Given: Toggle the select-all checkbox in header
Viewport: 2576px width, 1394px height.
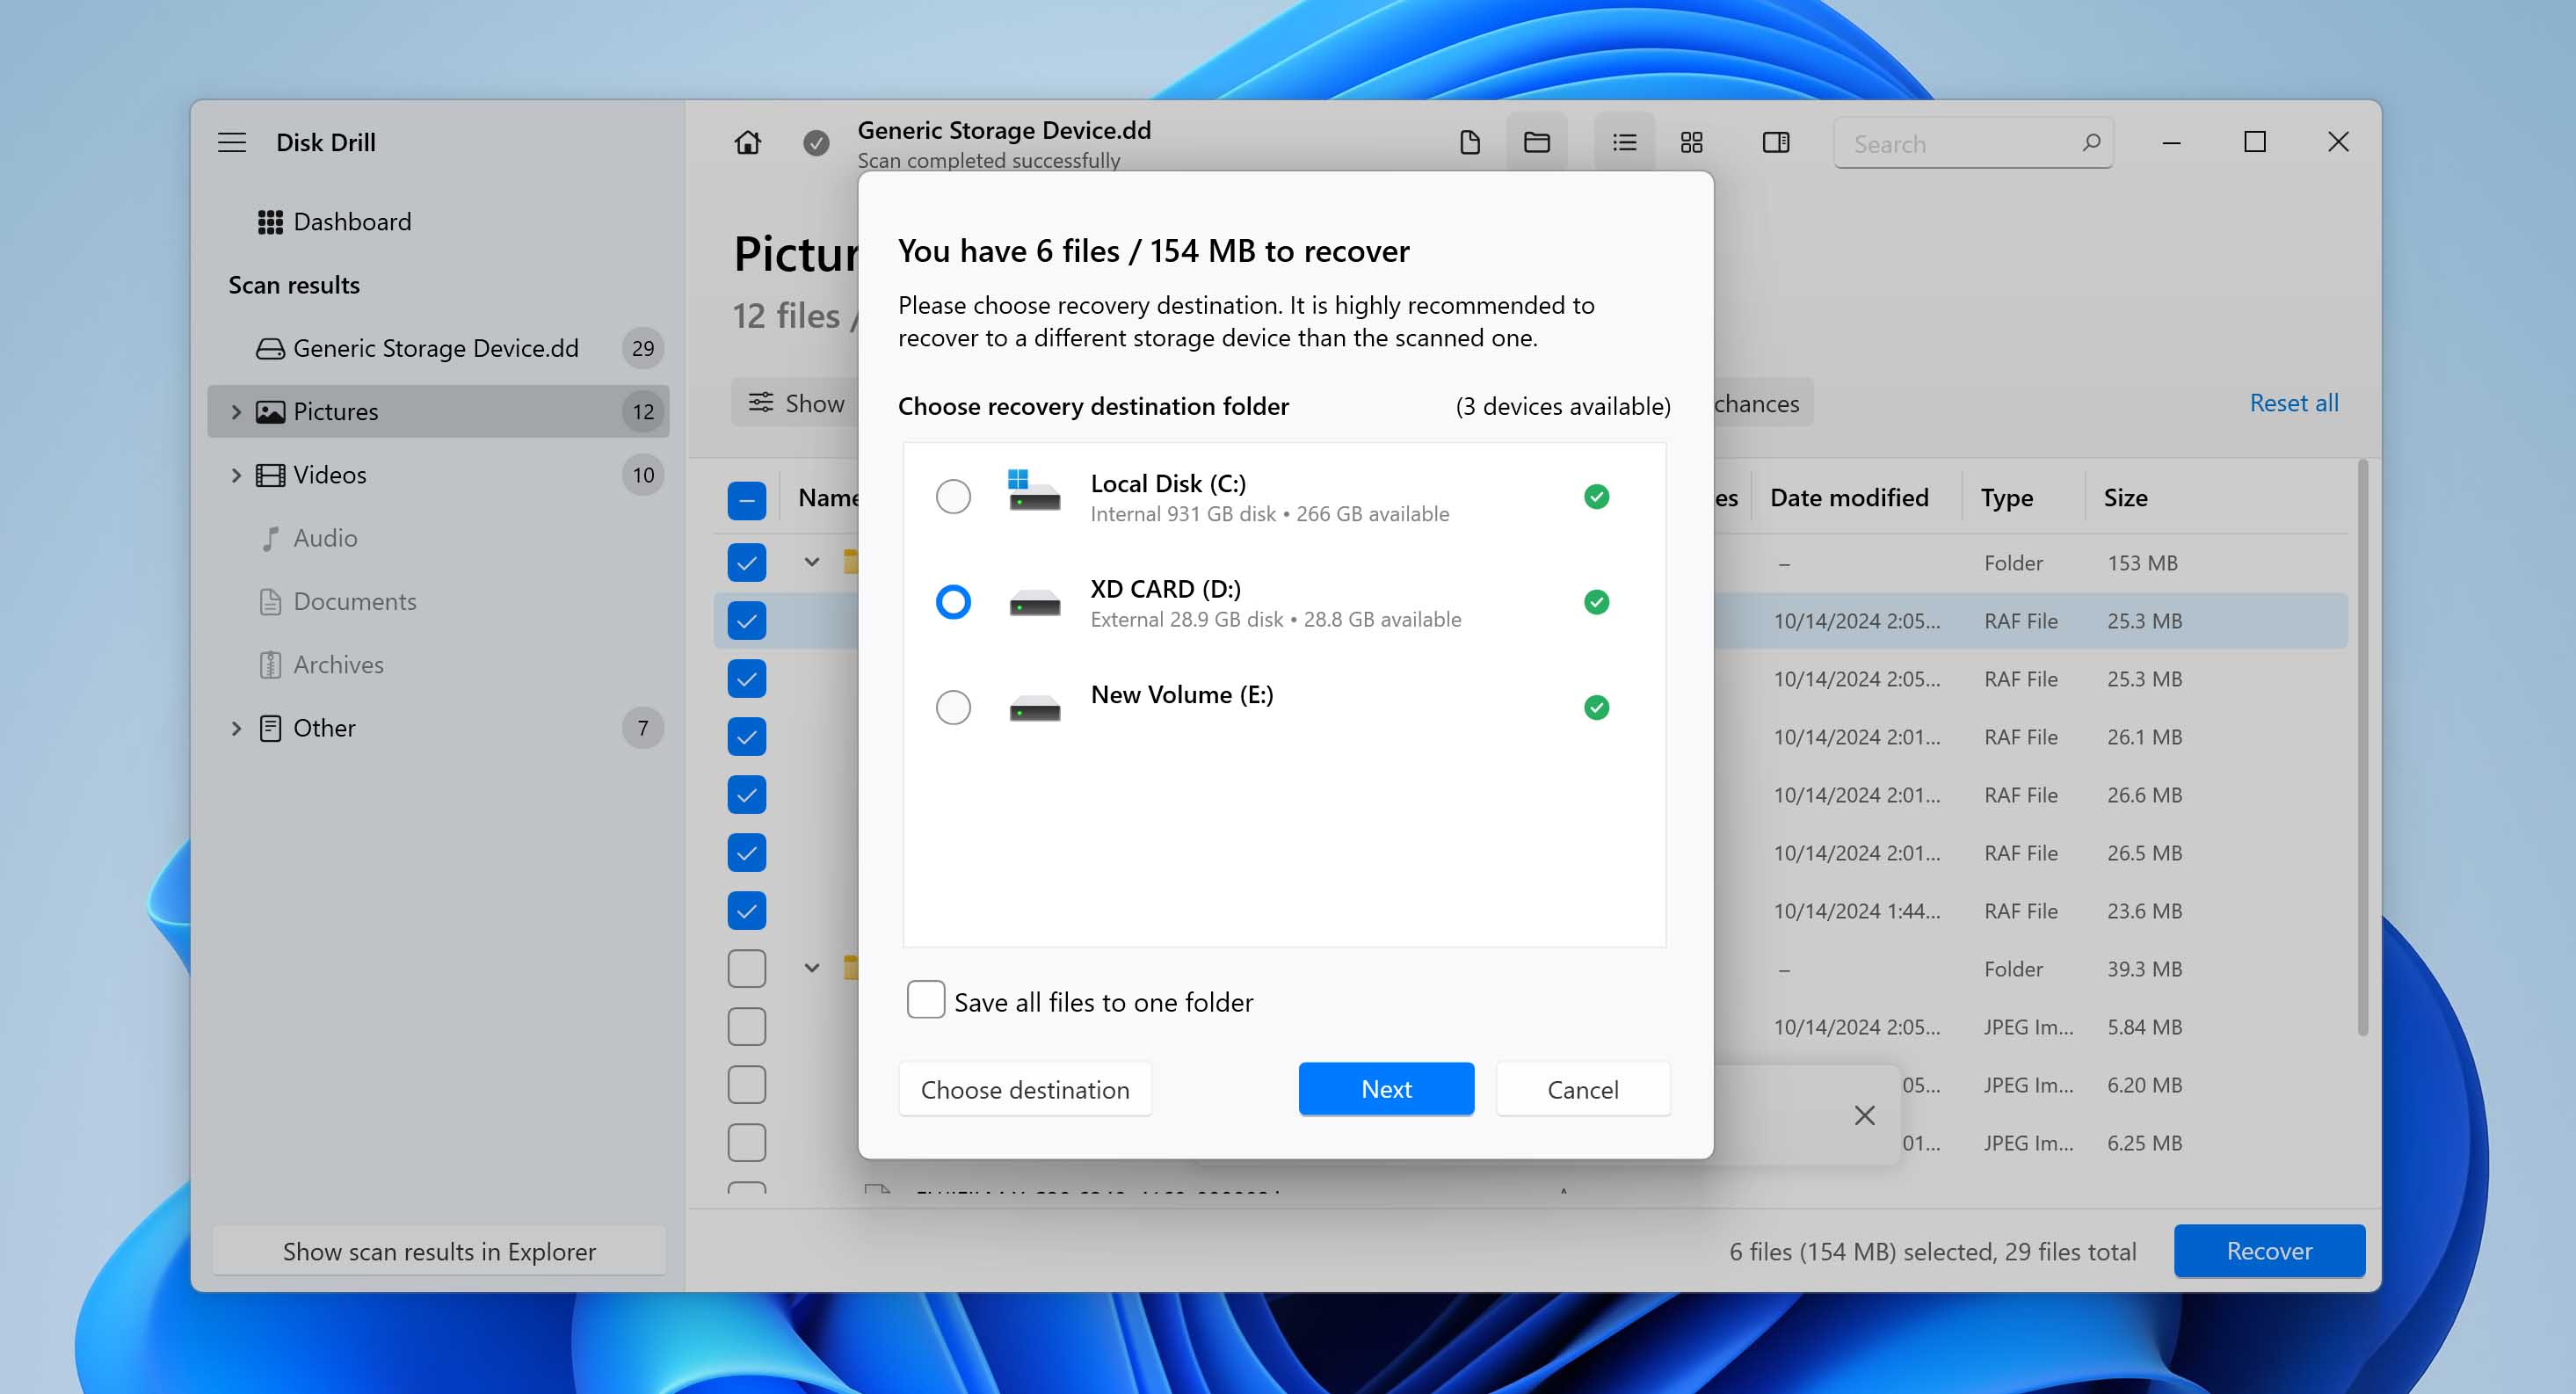Looking at the screenshot, I should [746, 501].
